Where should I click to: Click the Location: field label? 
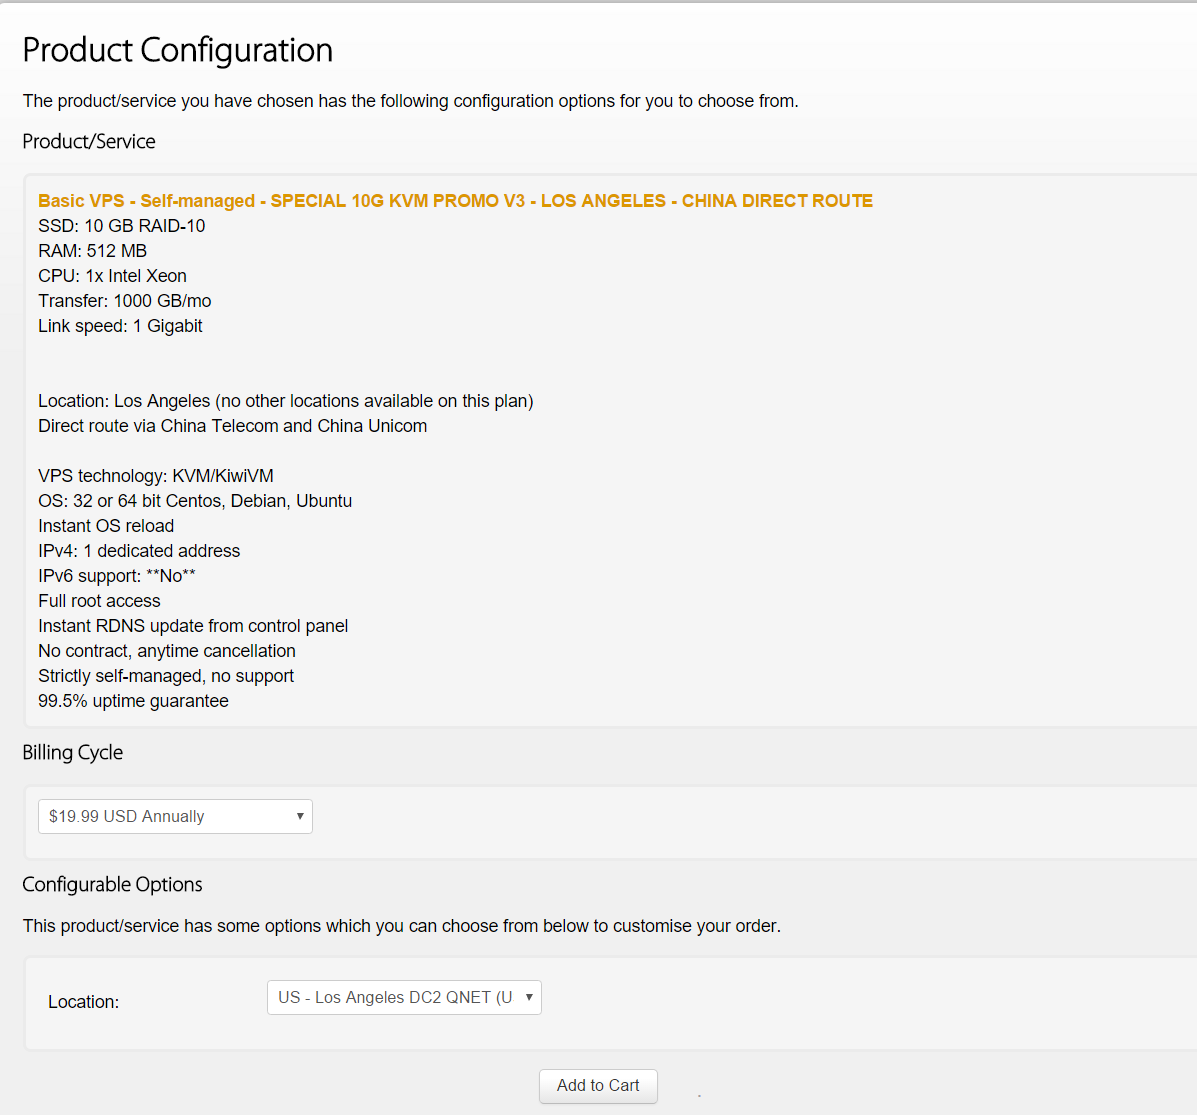[83, 1002]
